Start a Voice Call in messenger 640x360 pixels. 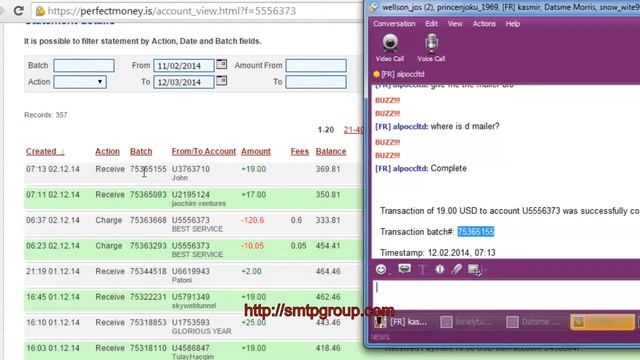[431, 48]
